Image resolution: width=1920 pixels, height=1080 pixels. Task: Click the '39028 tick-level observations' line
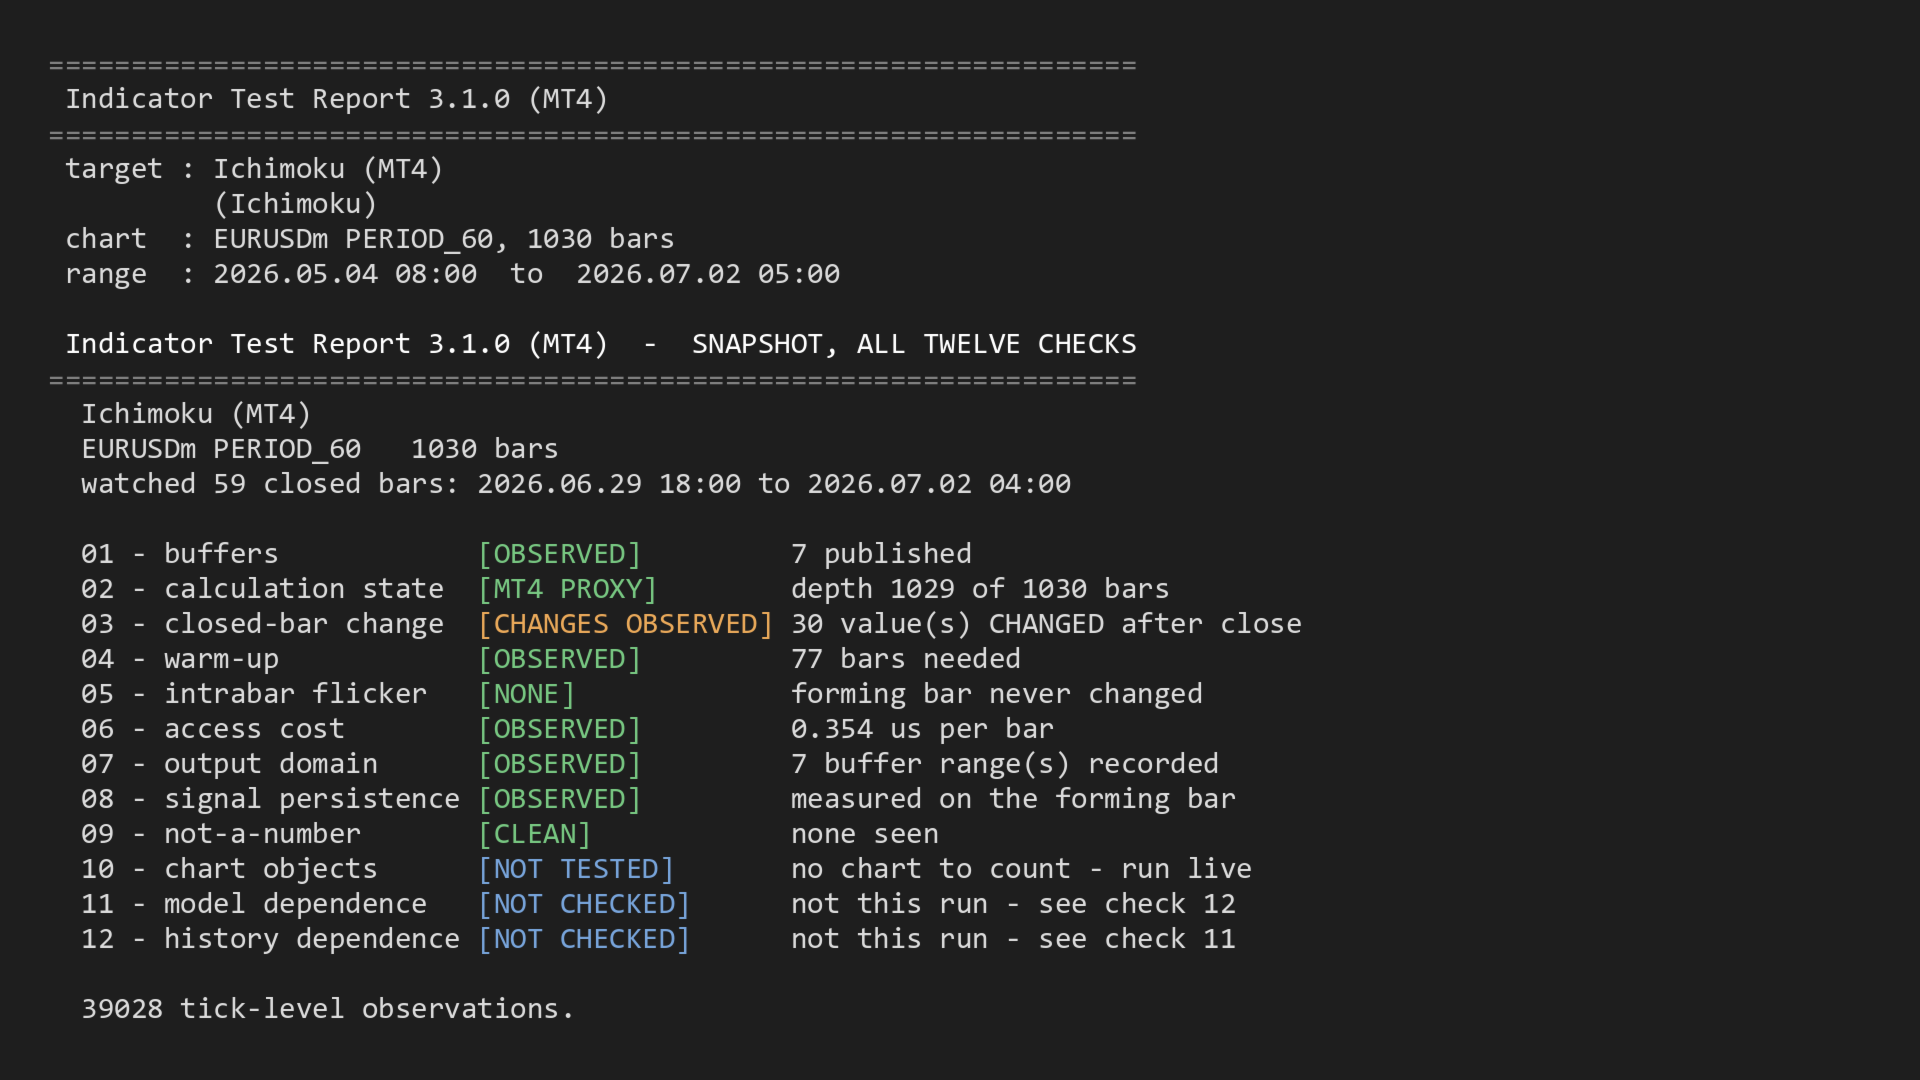coord(328,1009)
